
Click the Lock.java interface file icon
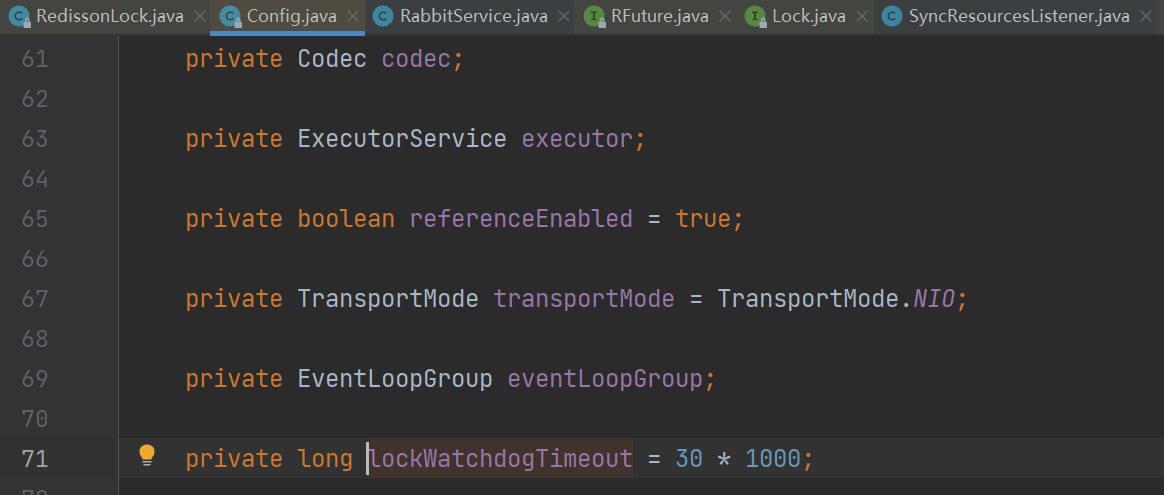(x=756, y=16)
